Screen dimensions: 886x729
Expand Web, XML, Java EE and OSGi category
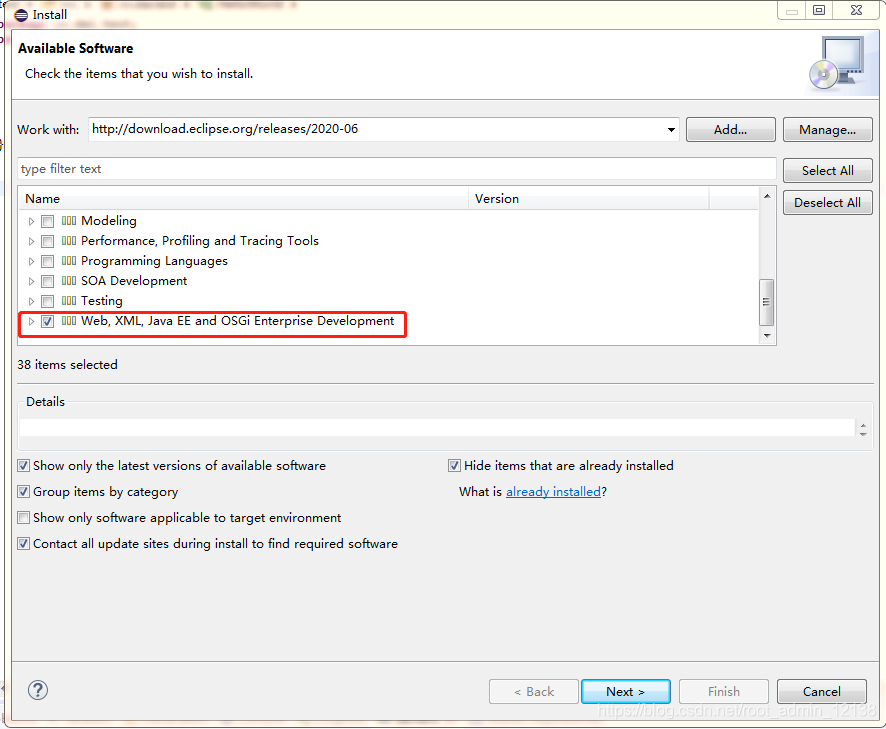(x=32, y=322)
